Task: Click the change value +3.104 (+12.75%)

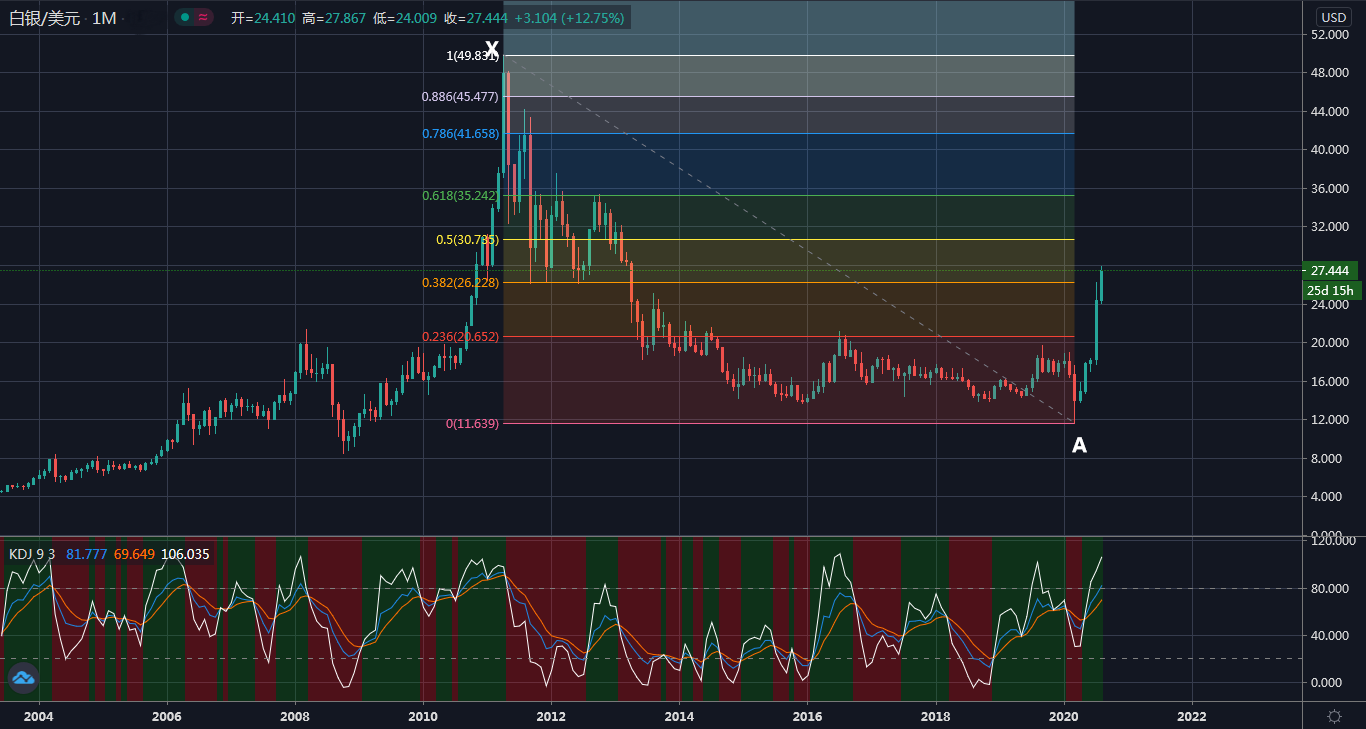Action: coord(570,18)
